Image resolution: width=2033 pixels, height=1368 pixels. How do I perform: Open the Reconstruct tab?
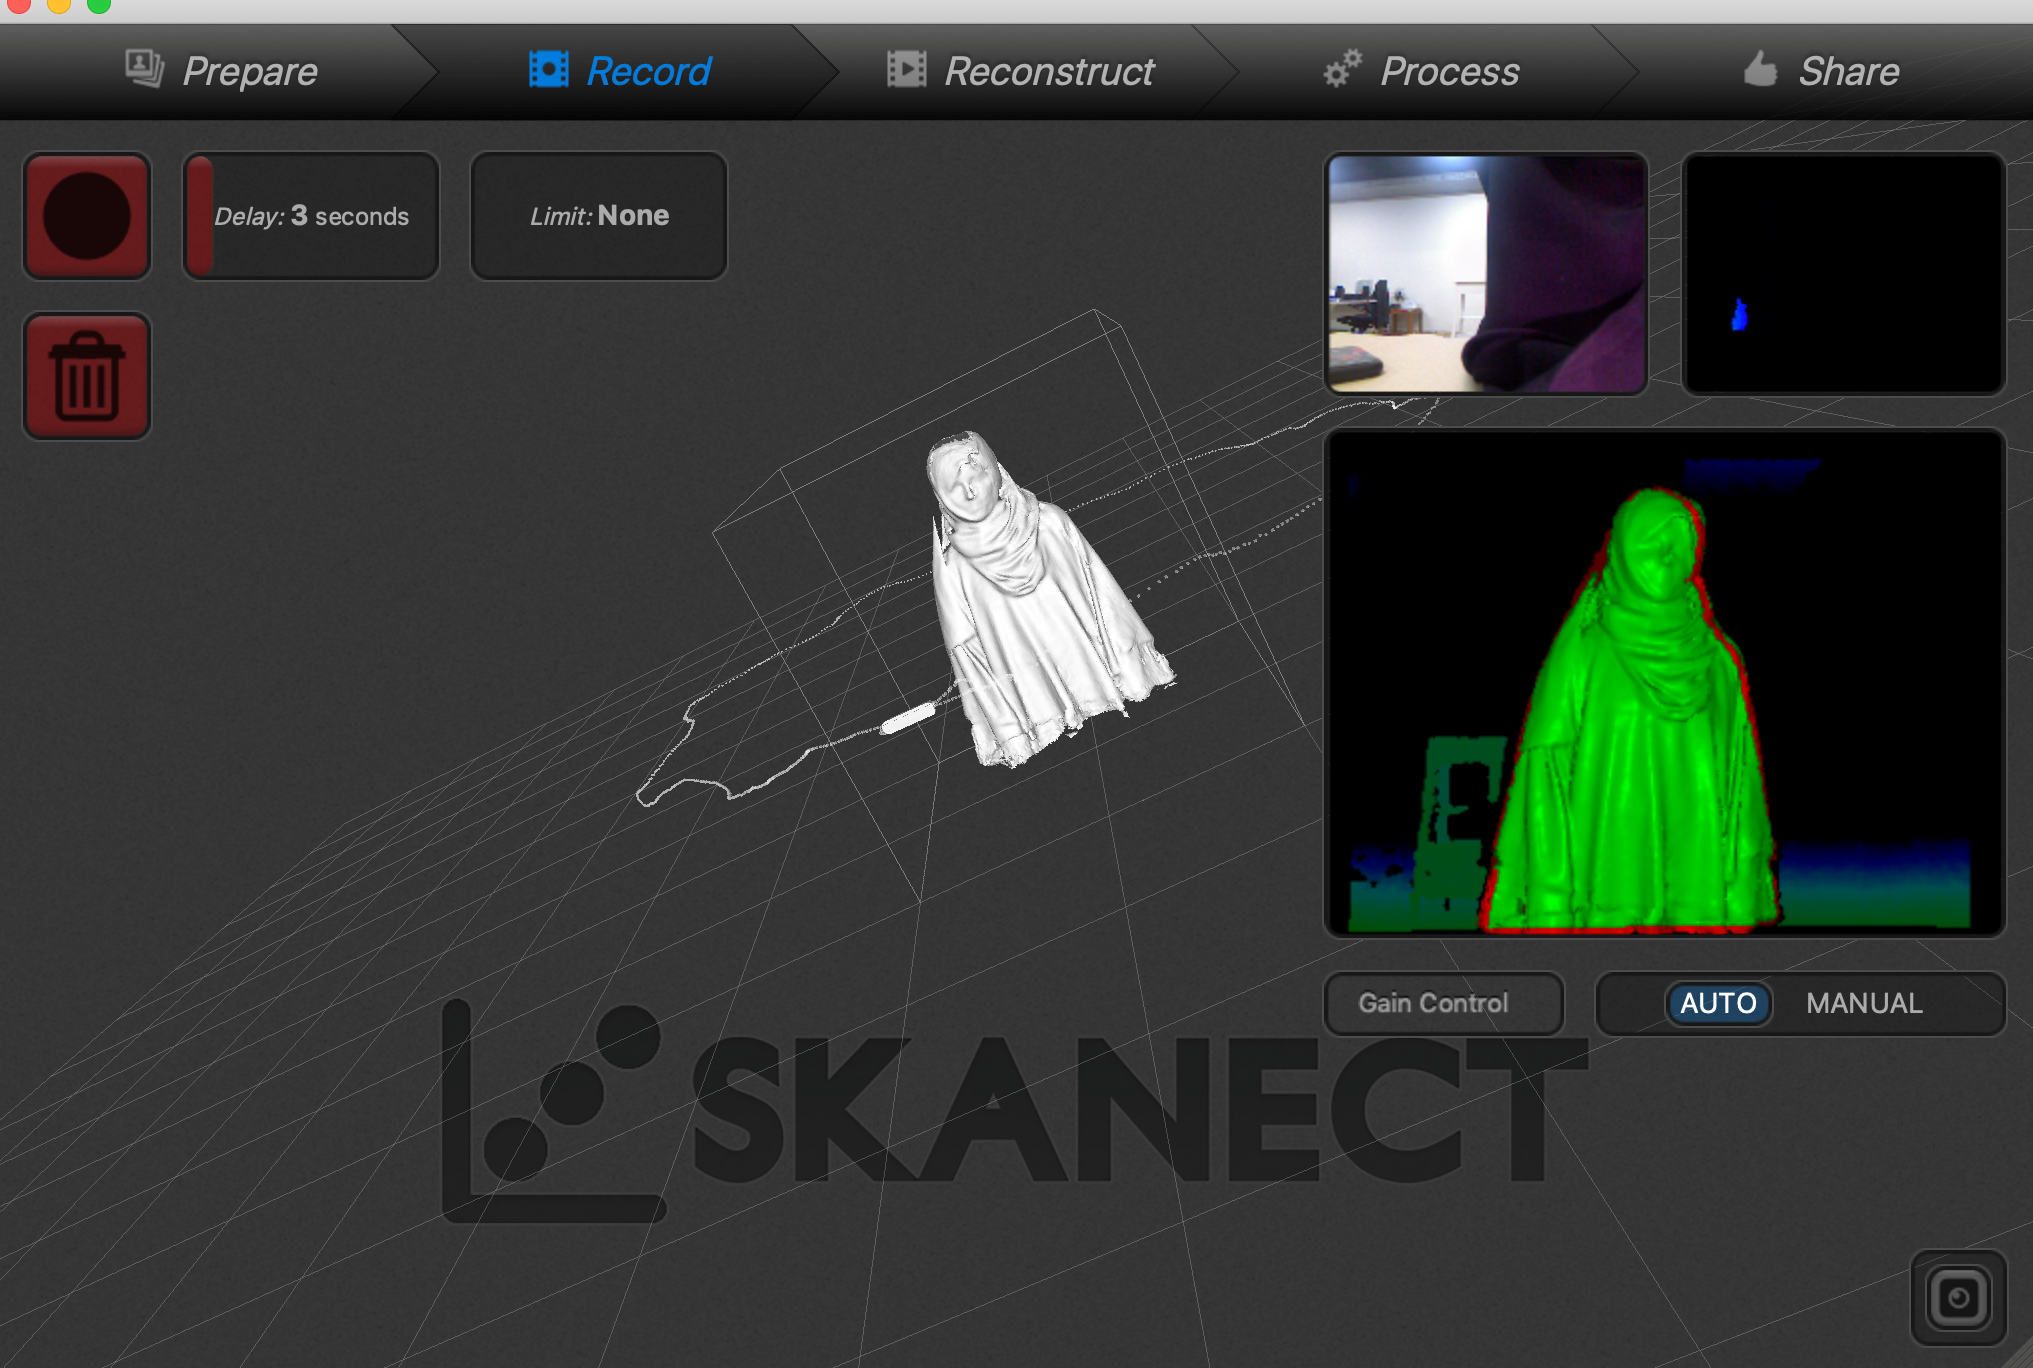(x=1048, y=71)
